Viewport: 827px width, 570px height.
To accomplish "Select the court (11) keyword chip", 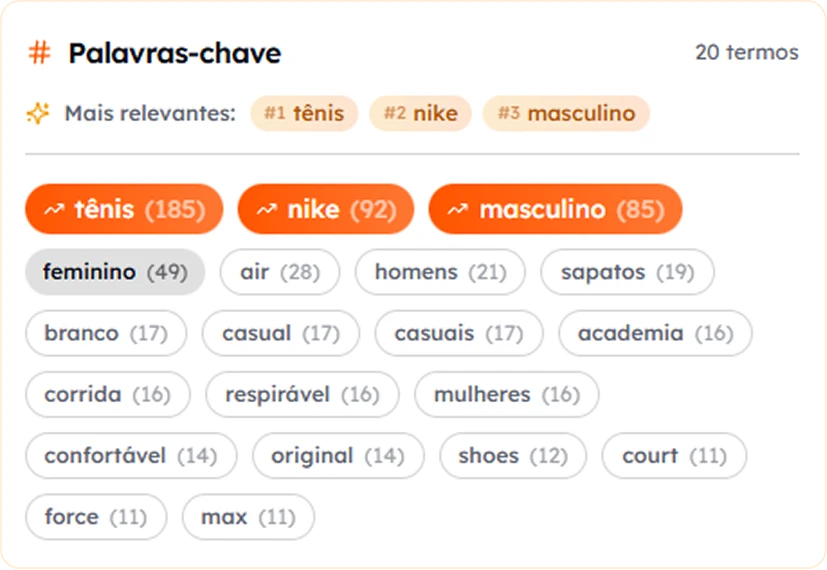I will [x=674, y=456].
